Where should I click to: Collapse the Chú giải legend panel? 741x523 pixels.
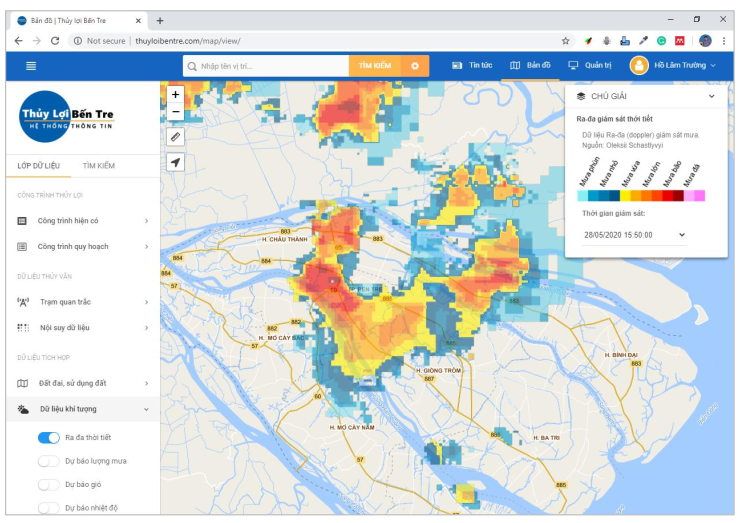711,96
